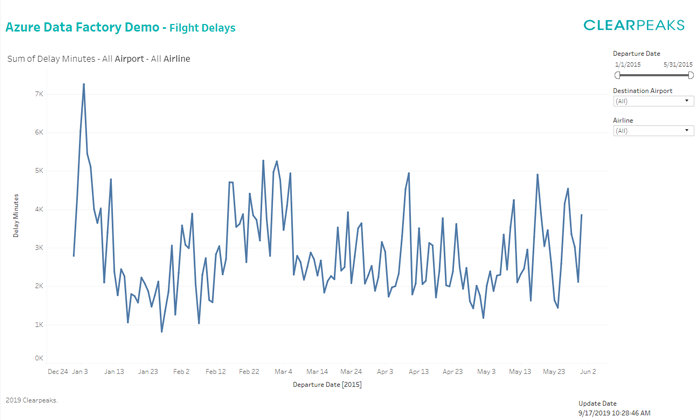
Task: Click the Apr 3 x-axis tick label
Action: pos(385,371)
